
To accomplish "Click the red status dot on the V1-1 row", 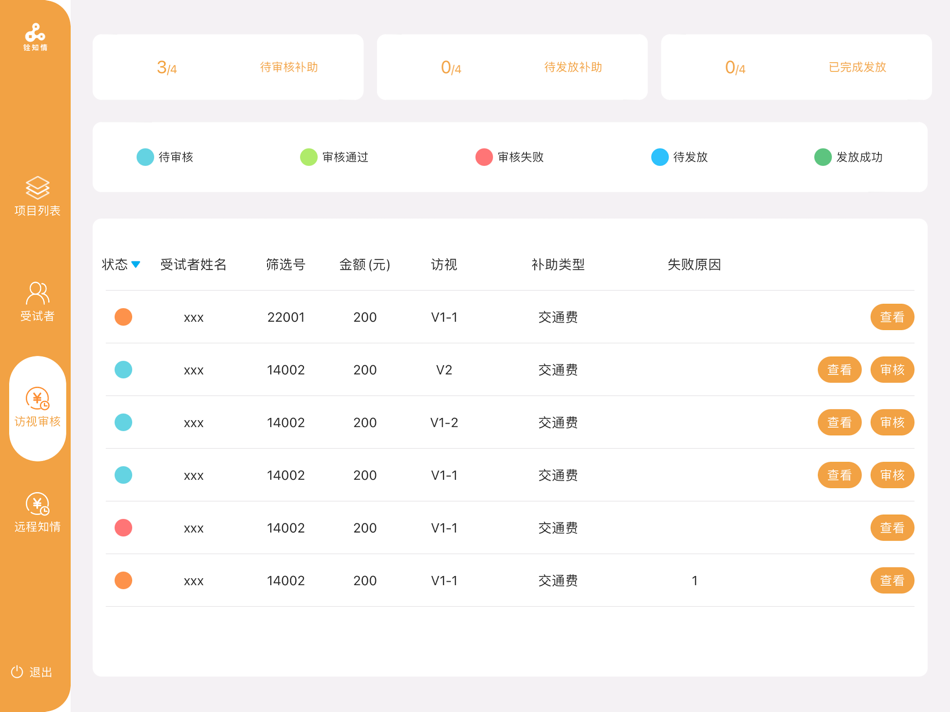I will tap(123, 528).
